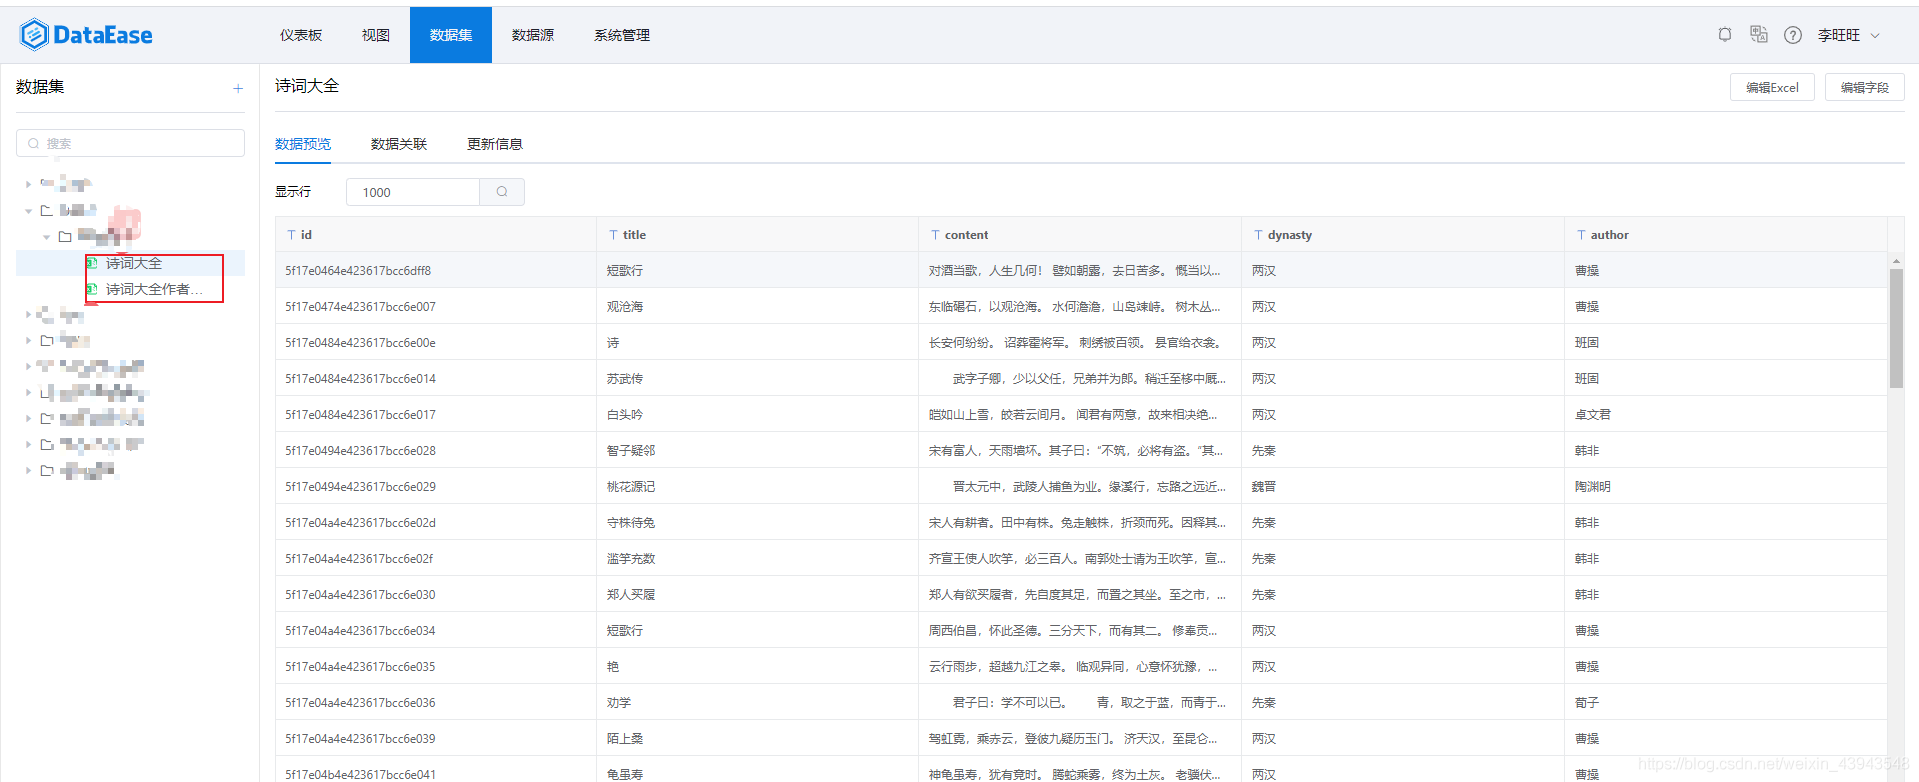Screen dimensions: 1919x782
Task: Click the title column header
Action: click(x=758, y=235)
